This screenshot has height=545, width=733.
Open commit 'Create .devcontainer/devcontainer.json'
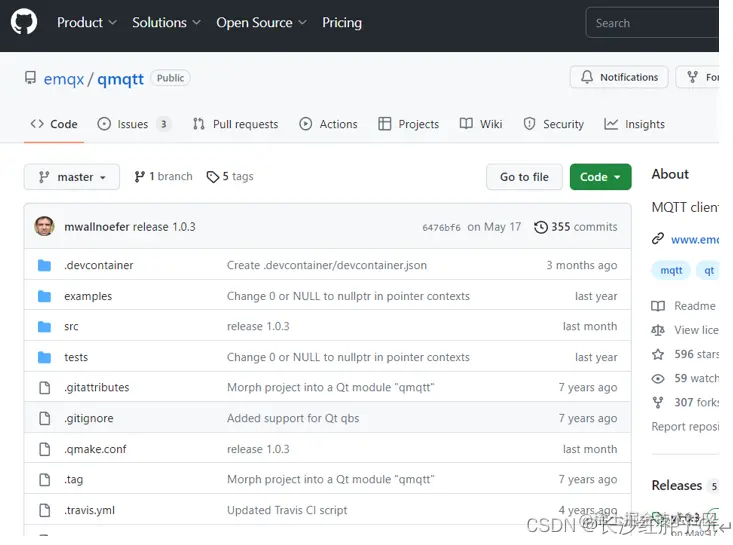pos(327,265)
